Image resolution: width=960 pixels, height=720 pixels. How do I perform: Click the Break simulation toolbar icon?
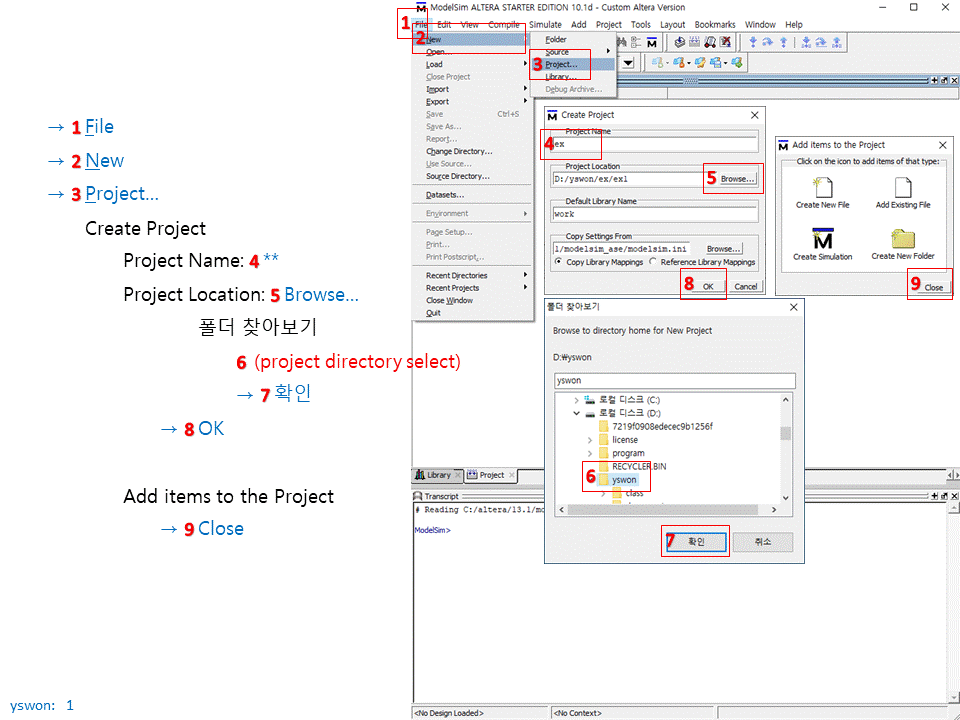click(x=726, y=42)
